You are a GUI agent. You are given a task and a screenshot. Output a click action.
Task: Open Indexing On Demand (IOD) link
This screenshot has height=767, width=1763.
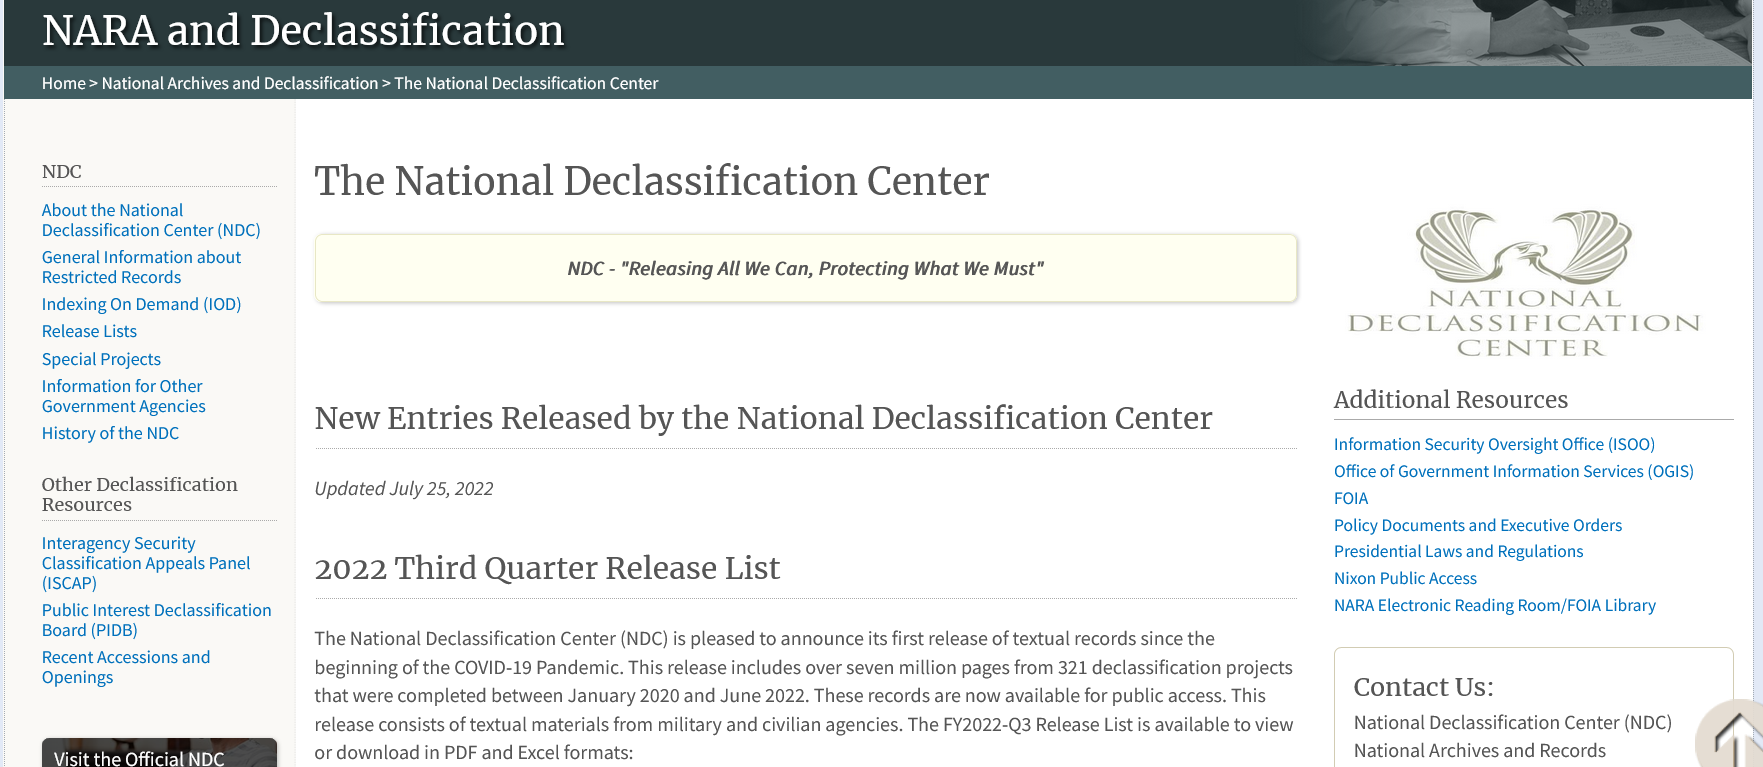(141, 304)
